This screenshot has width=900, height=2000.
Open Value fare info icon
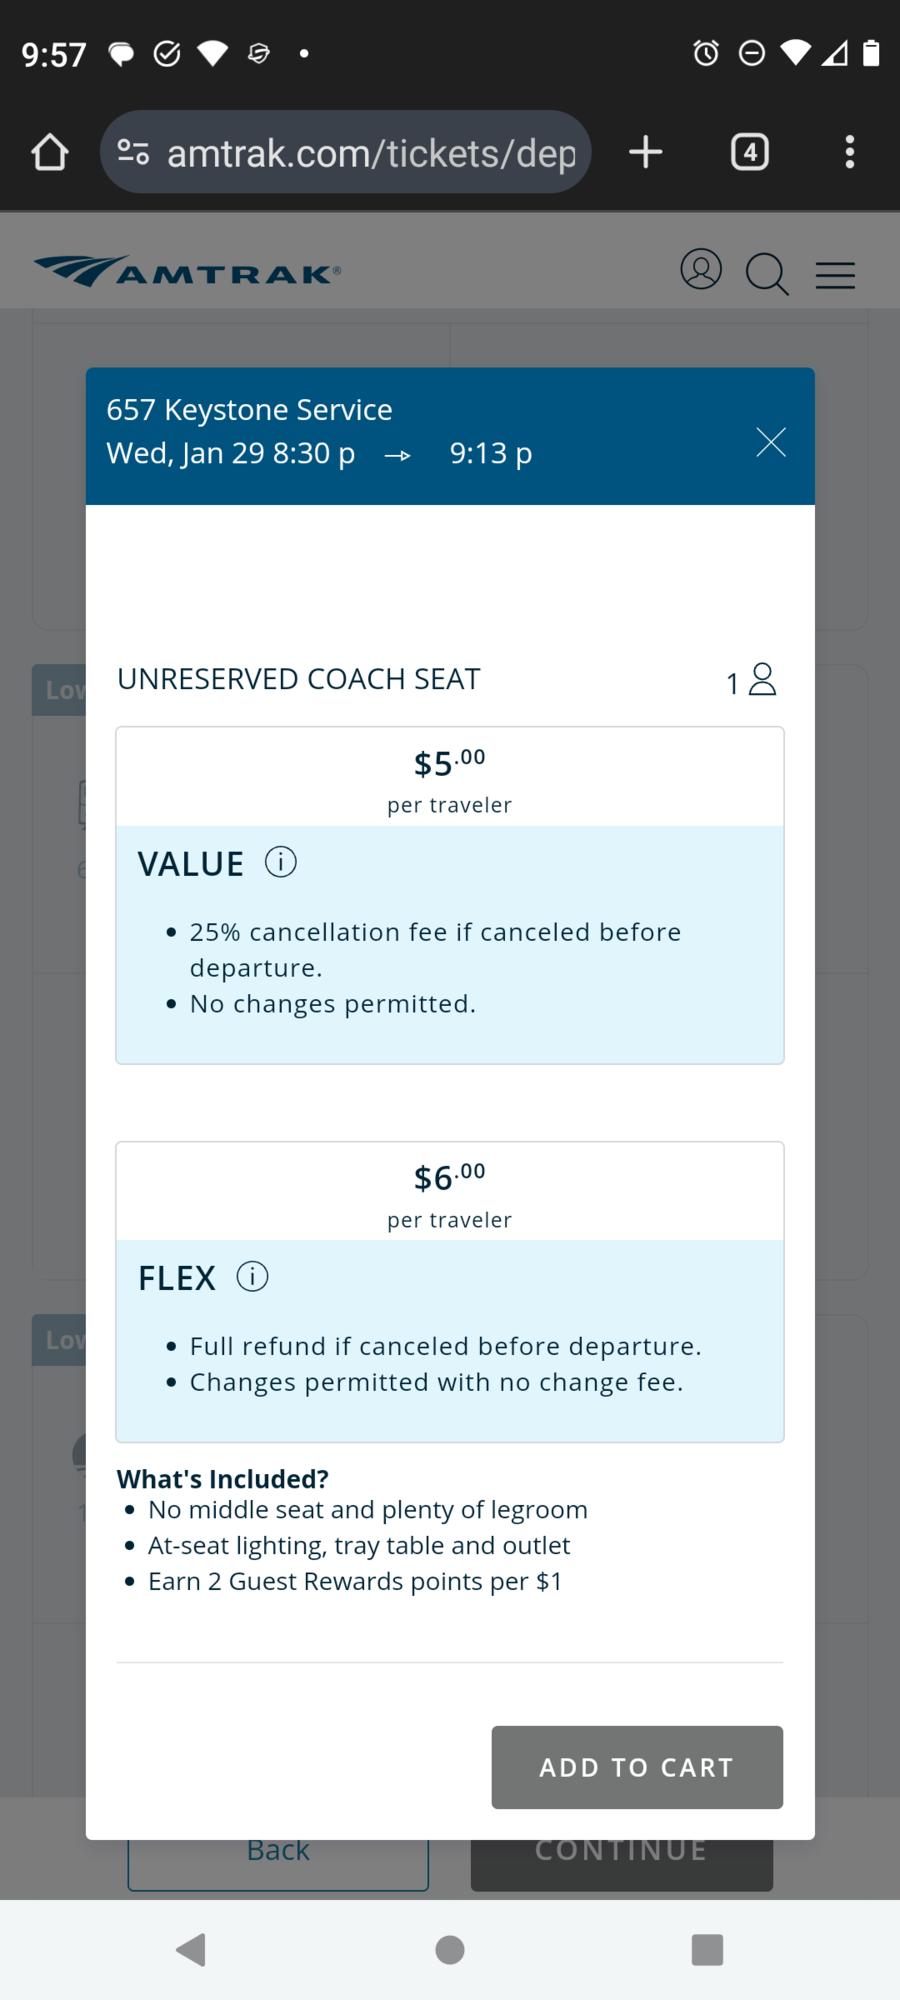[281, 862]
